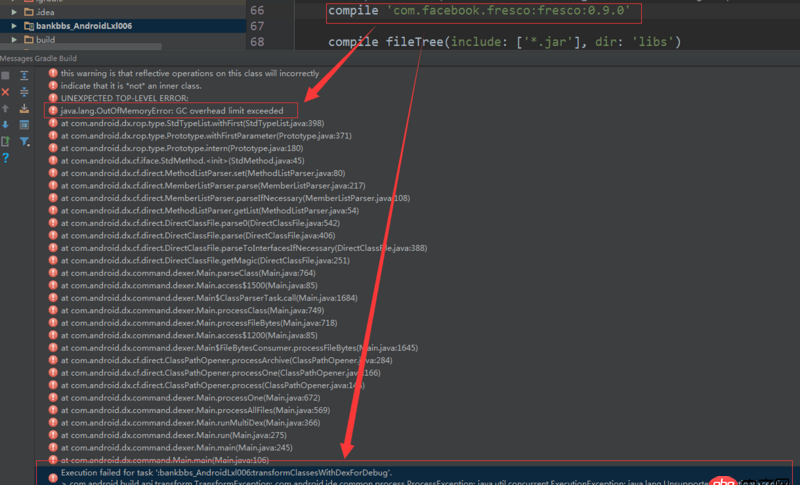Select 'MethodListParser.getList(MethodListParser.java:54)' line
Screen dimensions: 800x485
[x=210, y=211]
